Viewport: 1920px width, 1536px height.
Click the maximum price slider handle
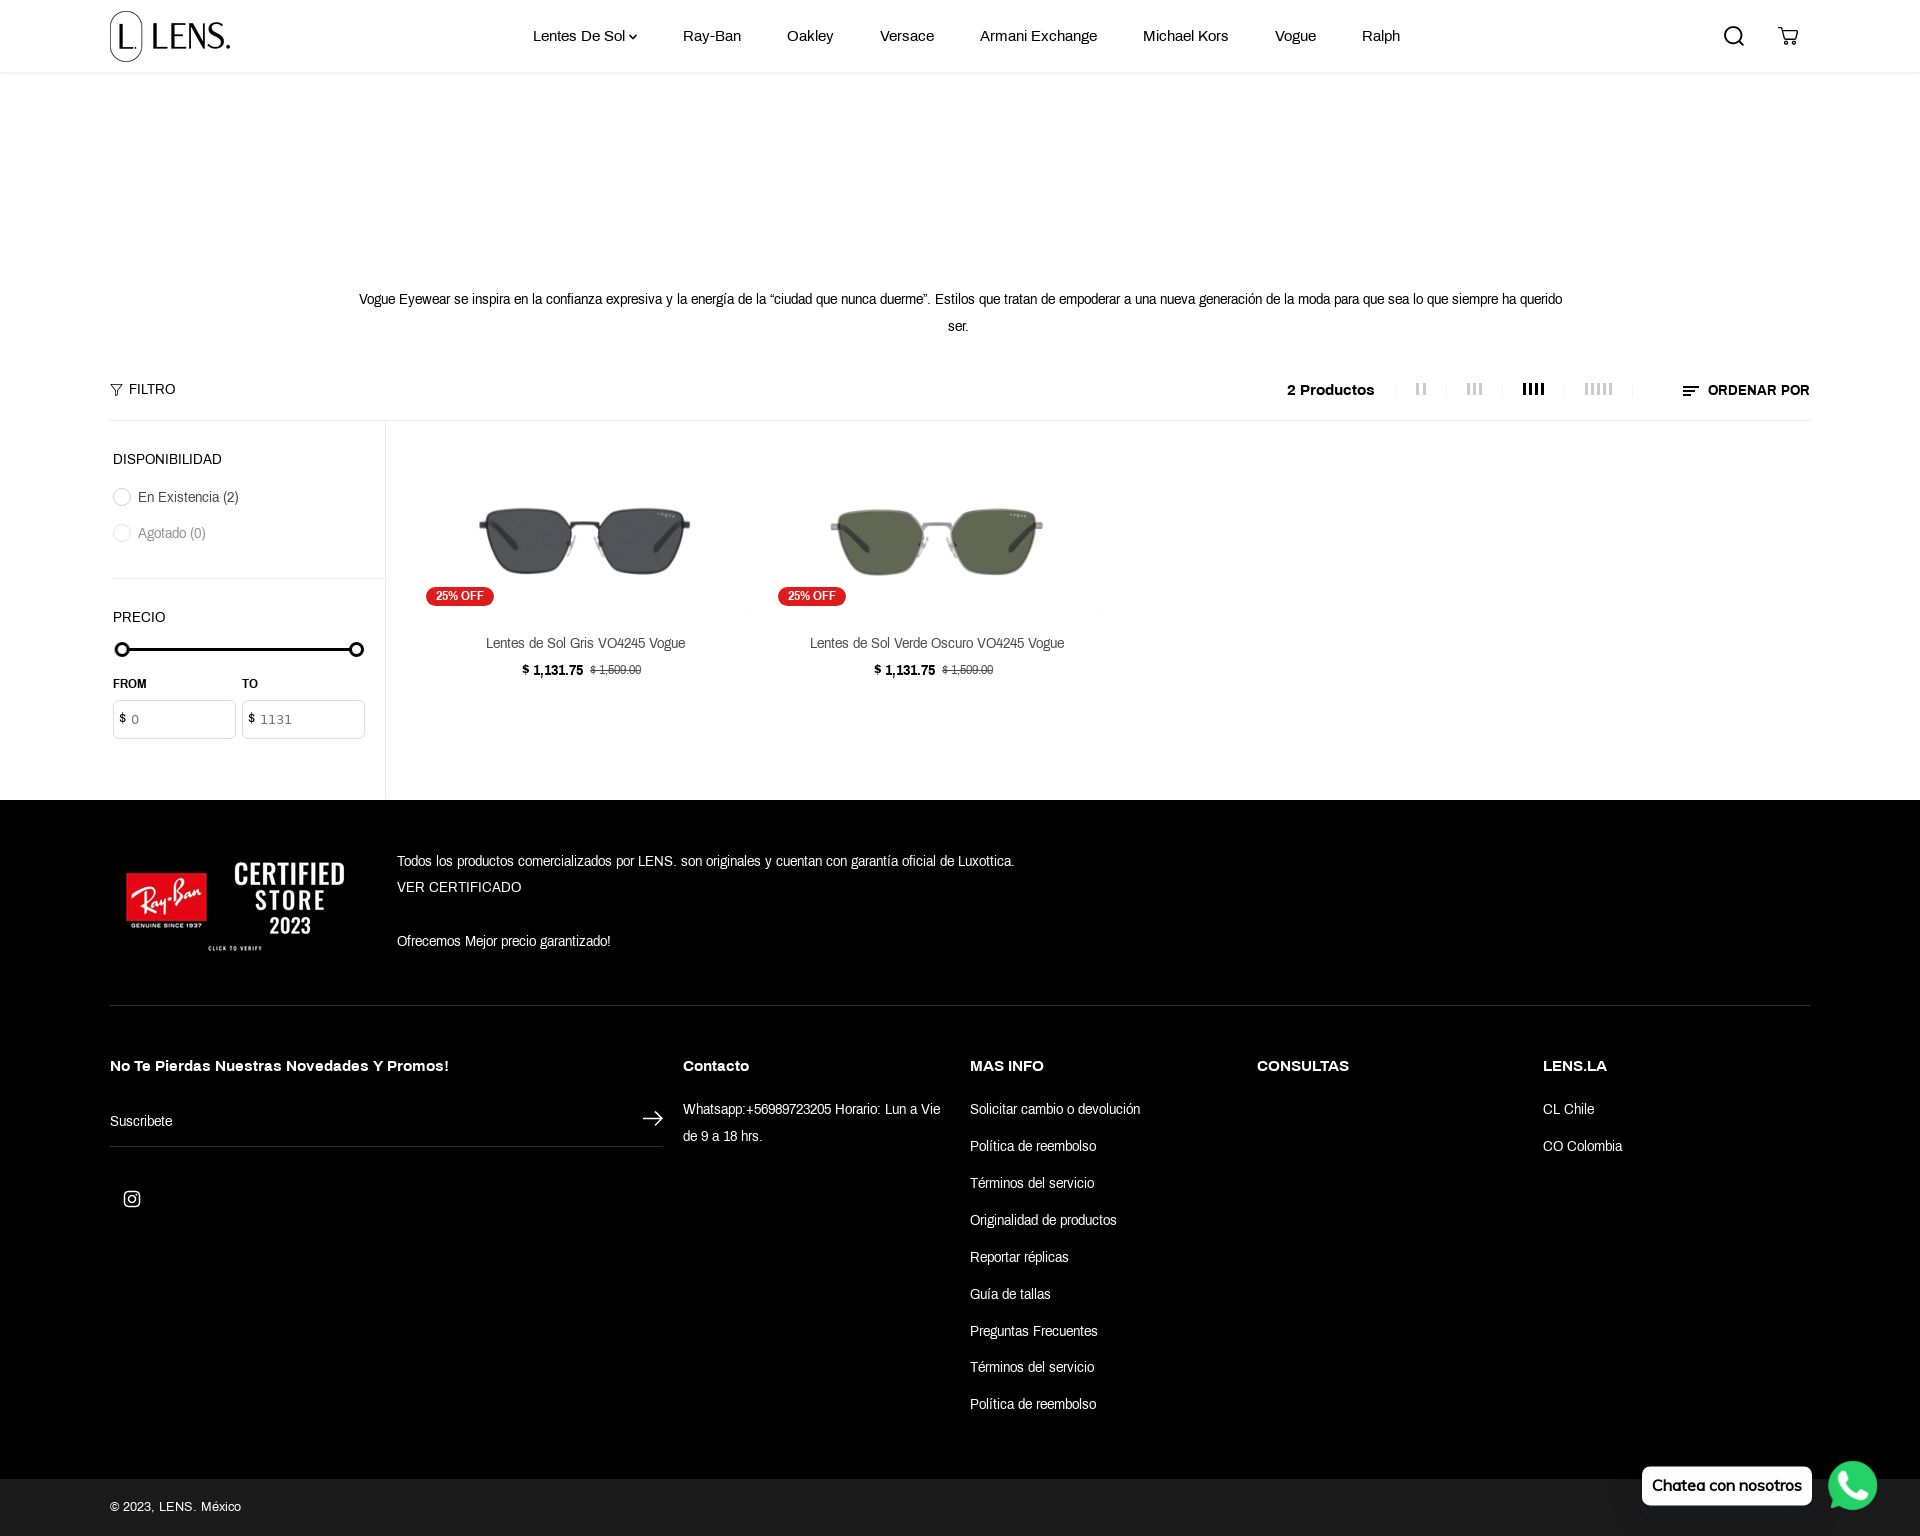[356, 650]
